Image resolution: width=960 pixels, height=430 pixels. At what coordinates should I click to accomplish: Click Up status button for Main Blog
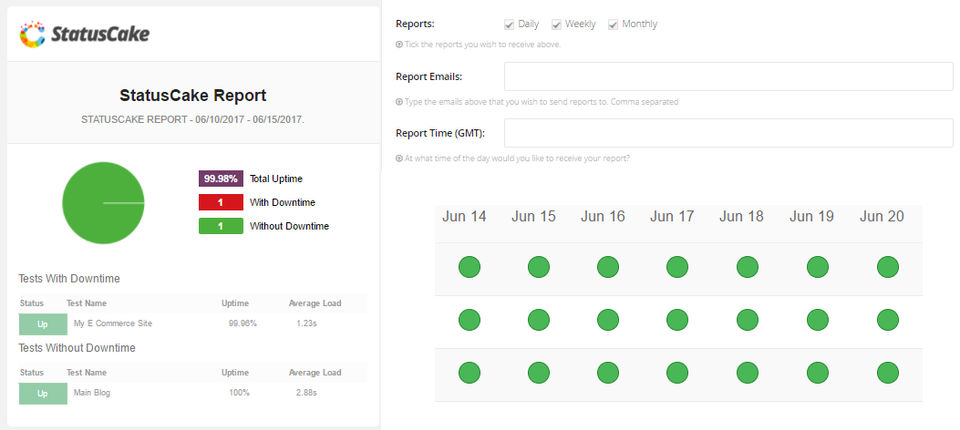42,393
